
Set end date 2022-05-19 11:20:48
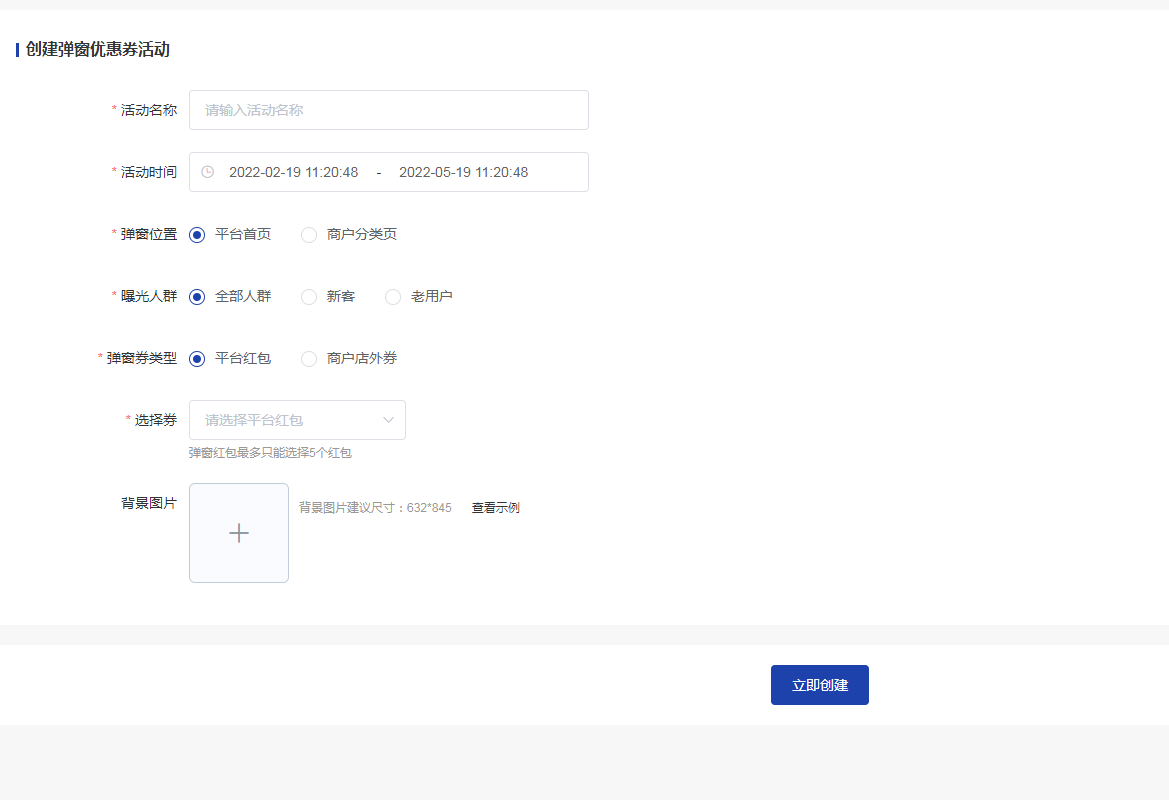463,172
